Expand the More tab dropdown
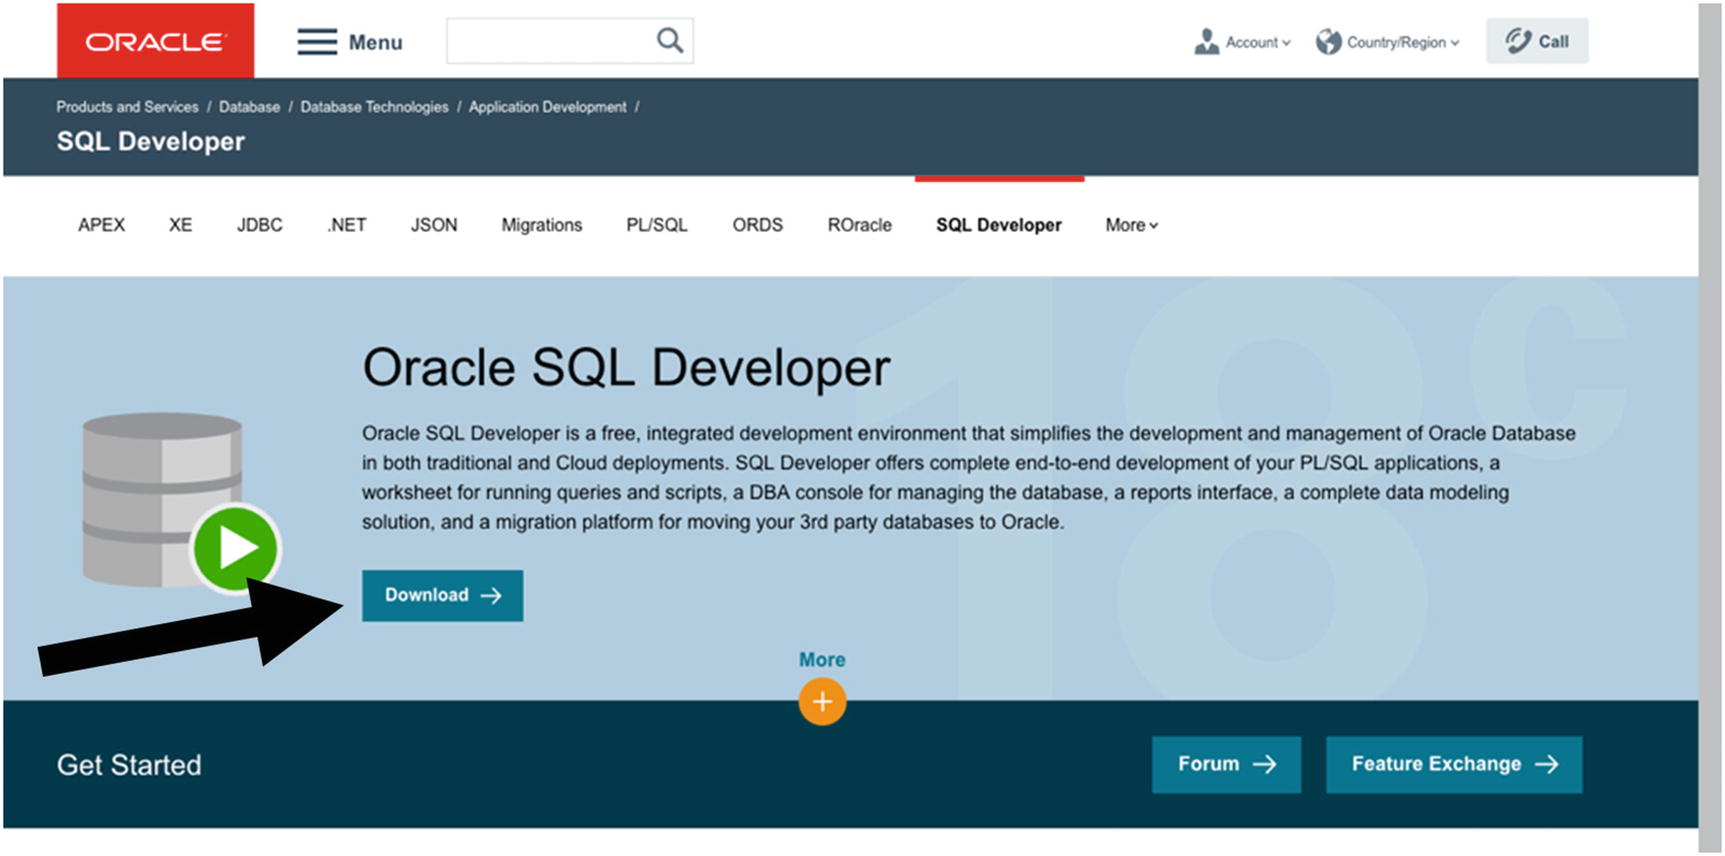 [1131, 225]
